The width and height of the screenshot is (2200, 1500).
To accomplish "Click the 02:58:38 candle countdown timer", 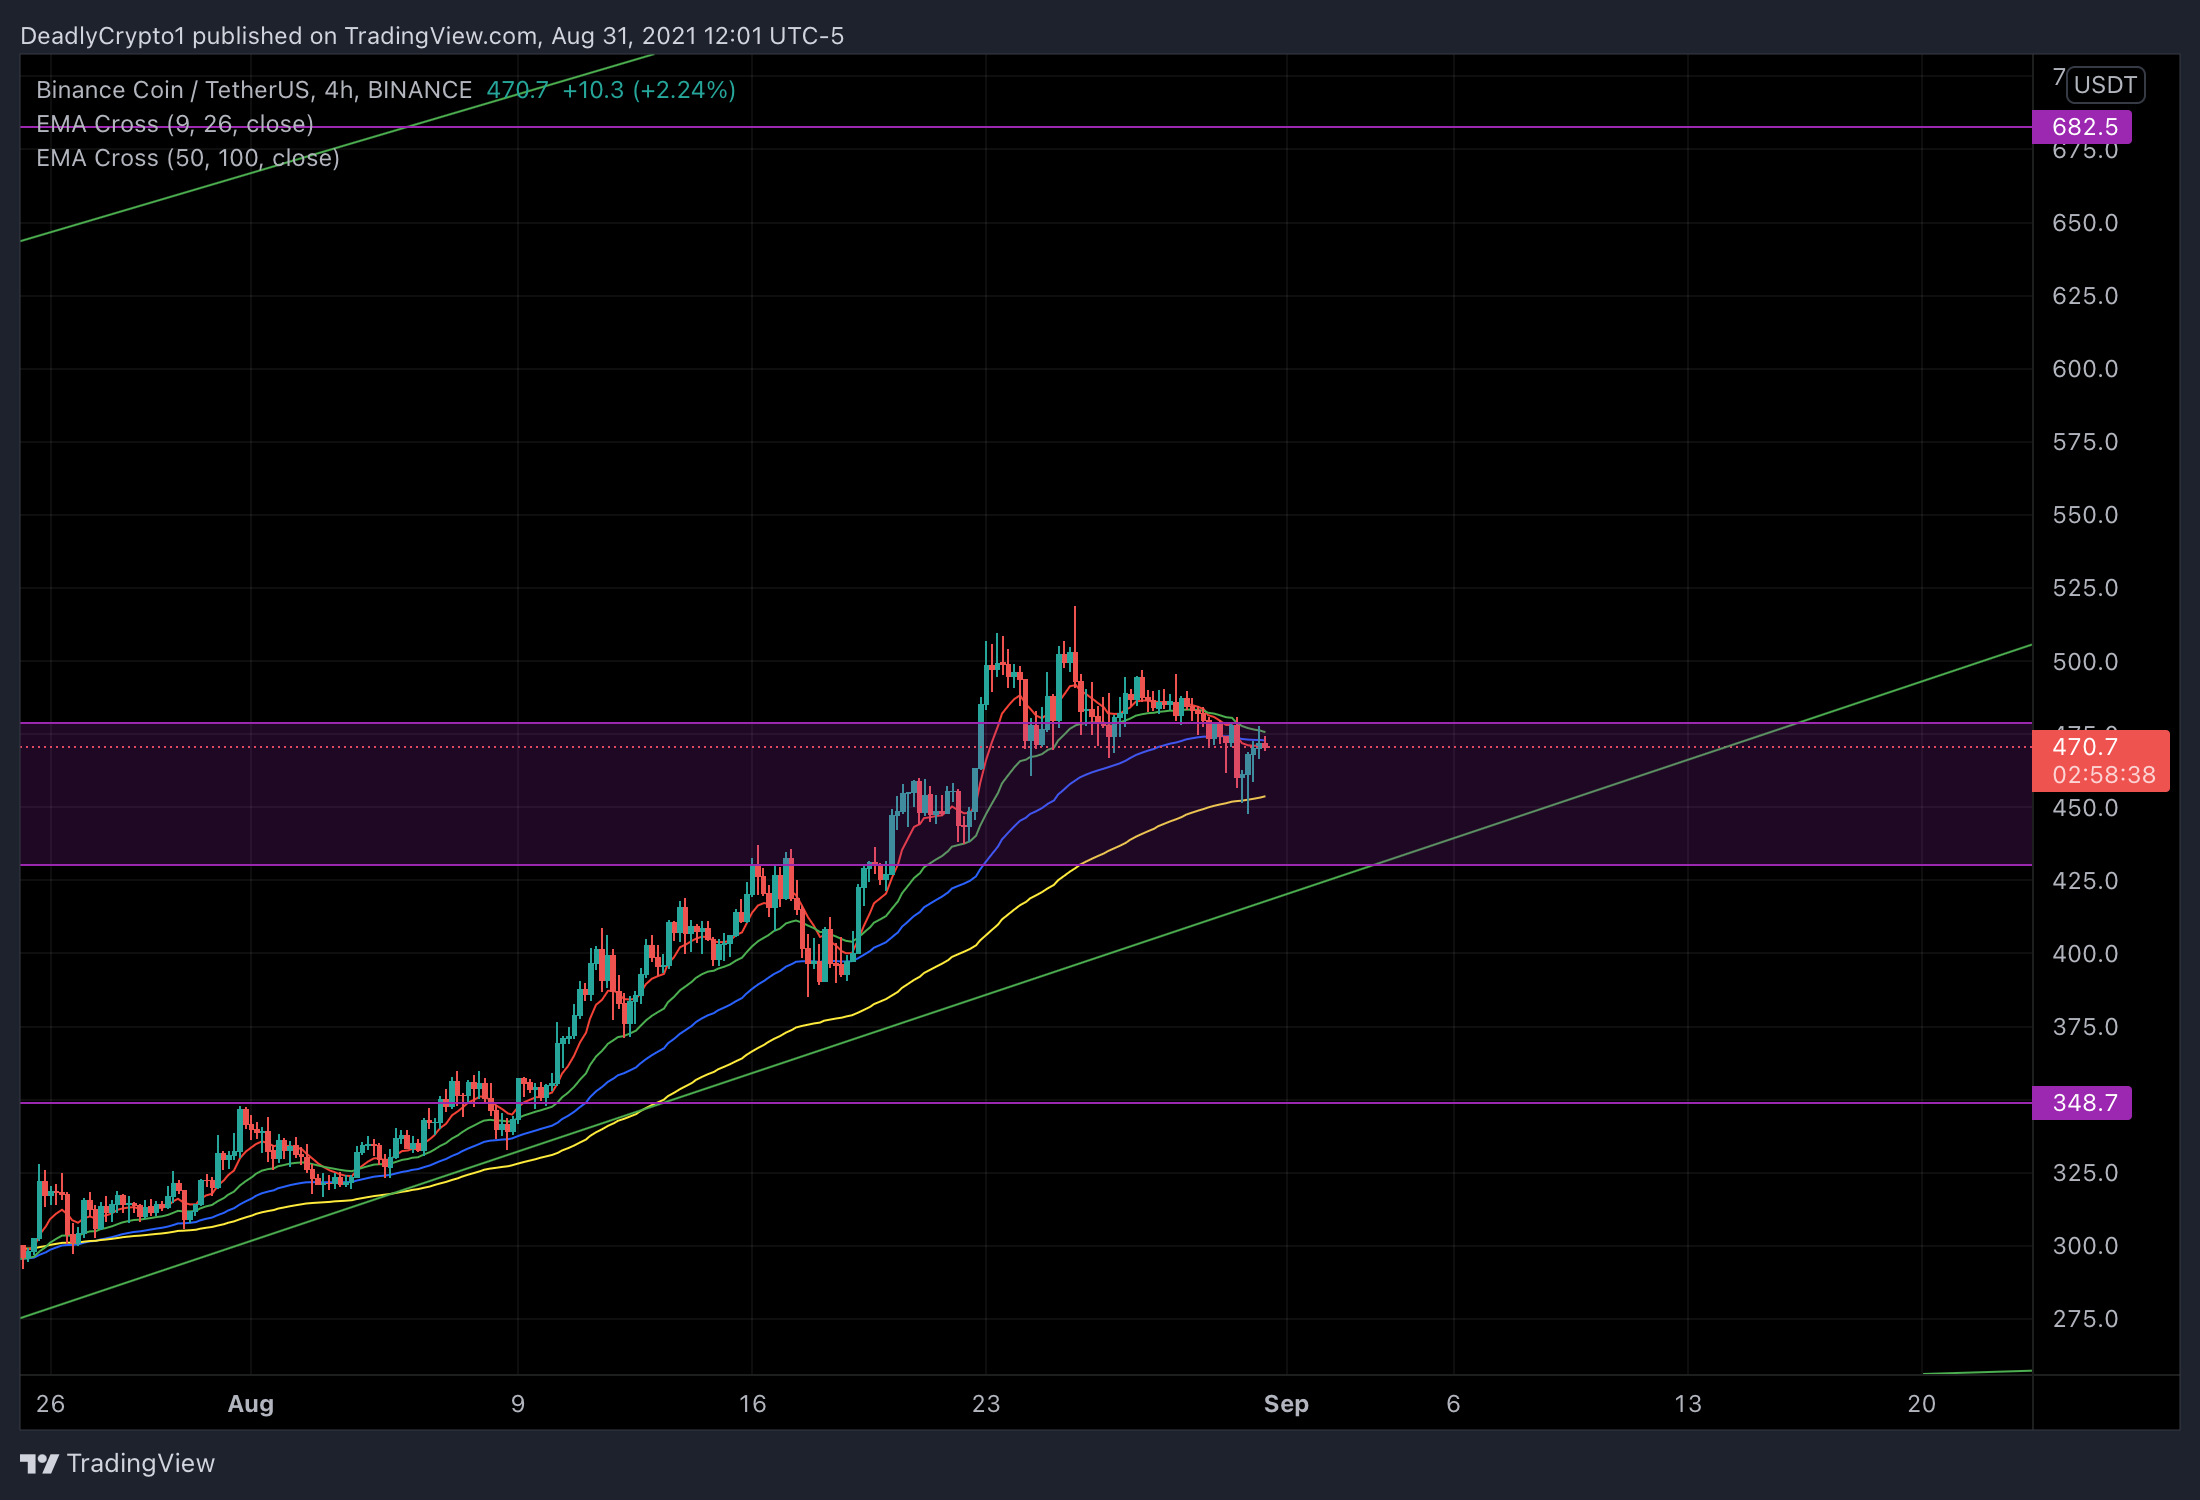I will coord(2103,775).
